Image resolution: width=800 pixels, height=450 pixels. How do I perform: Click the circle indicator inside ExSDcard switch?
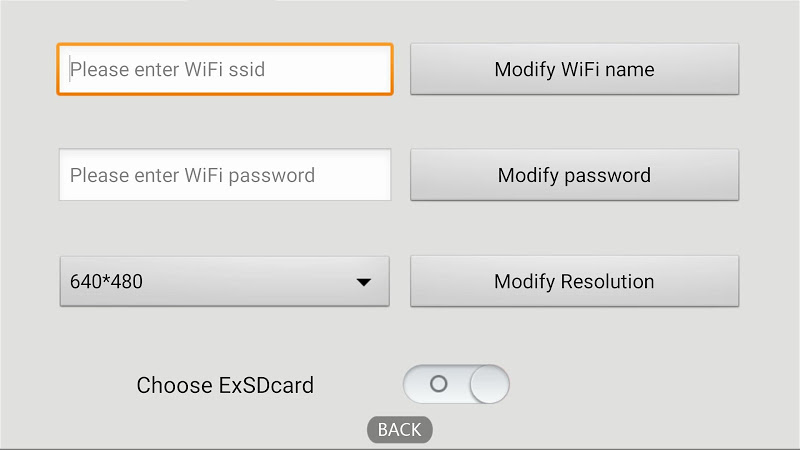tap(437, 384)
